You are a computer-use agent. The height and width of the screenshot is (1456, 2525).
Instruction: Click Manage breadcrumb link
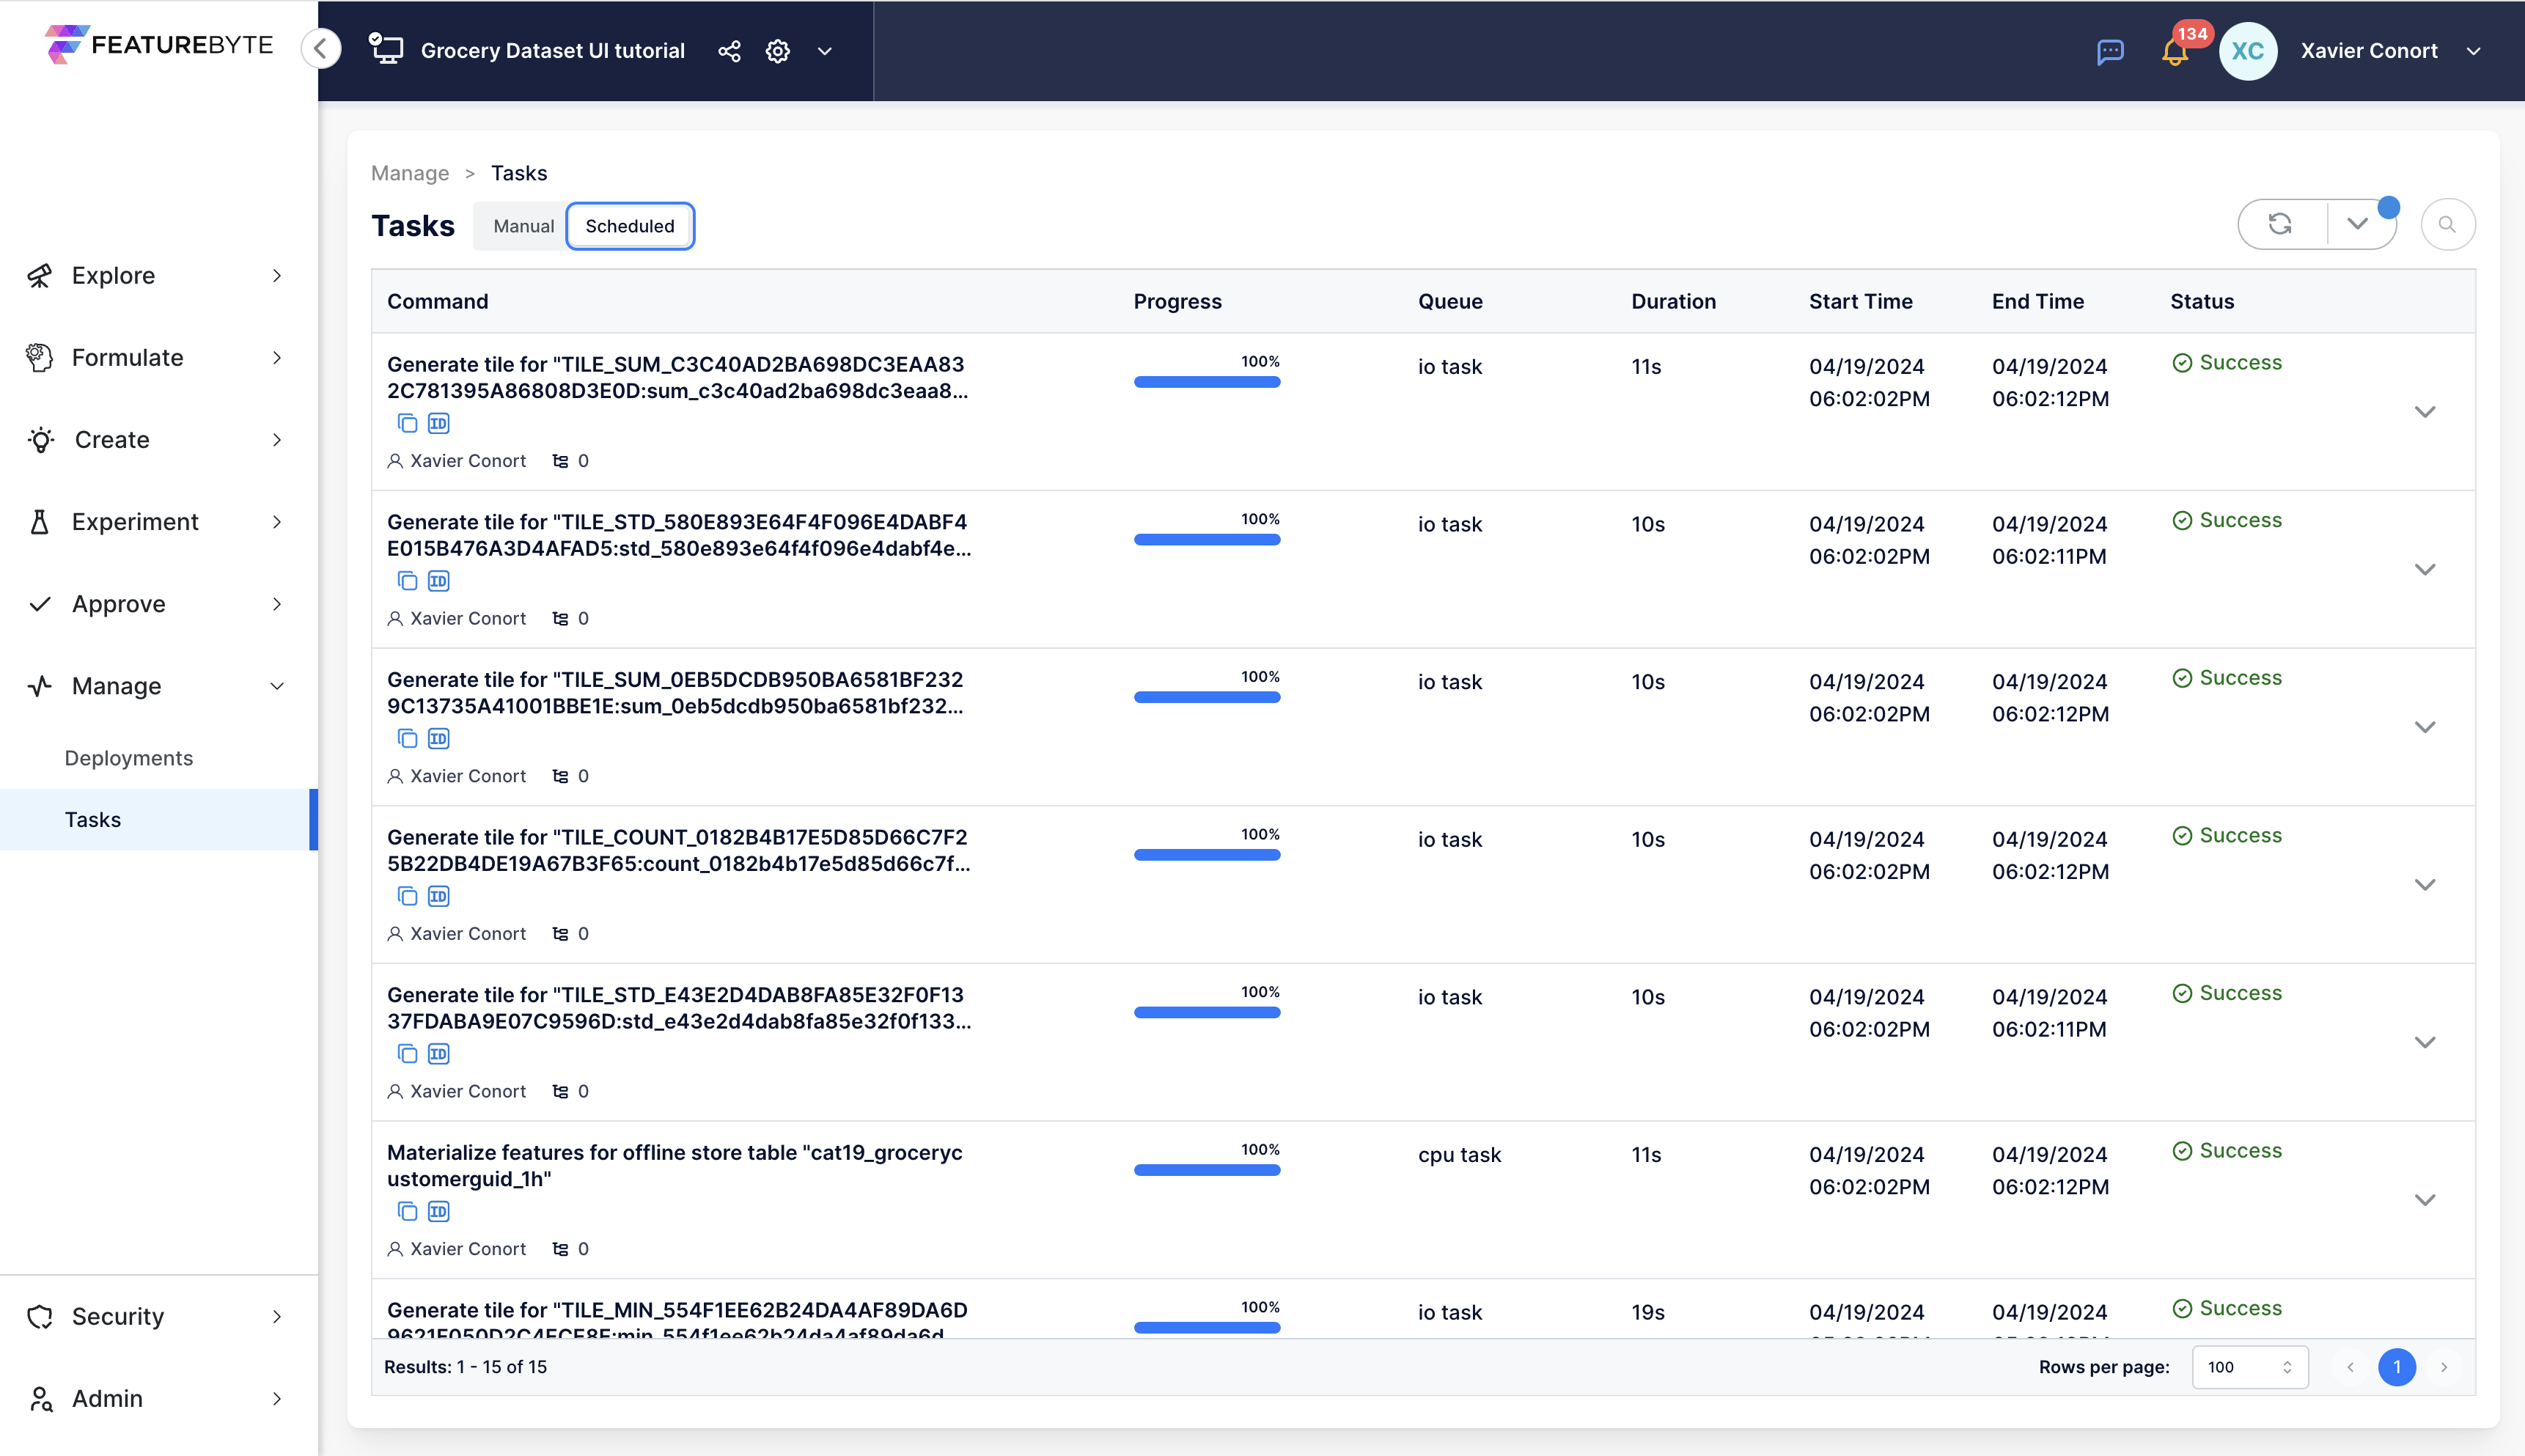[410, 173]
